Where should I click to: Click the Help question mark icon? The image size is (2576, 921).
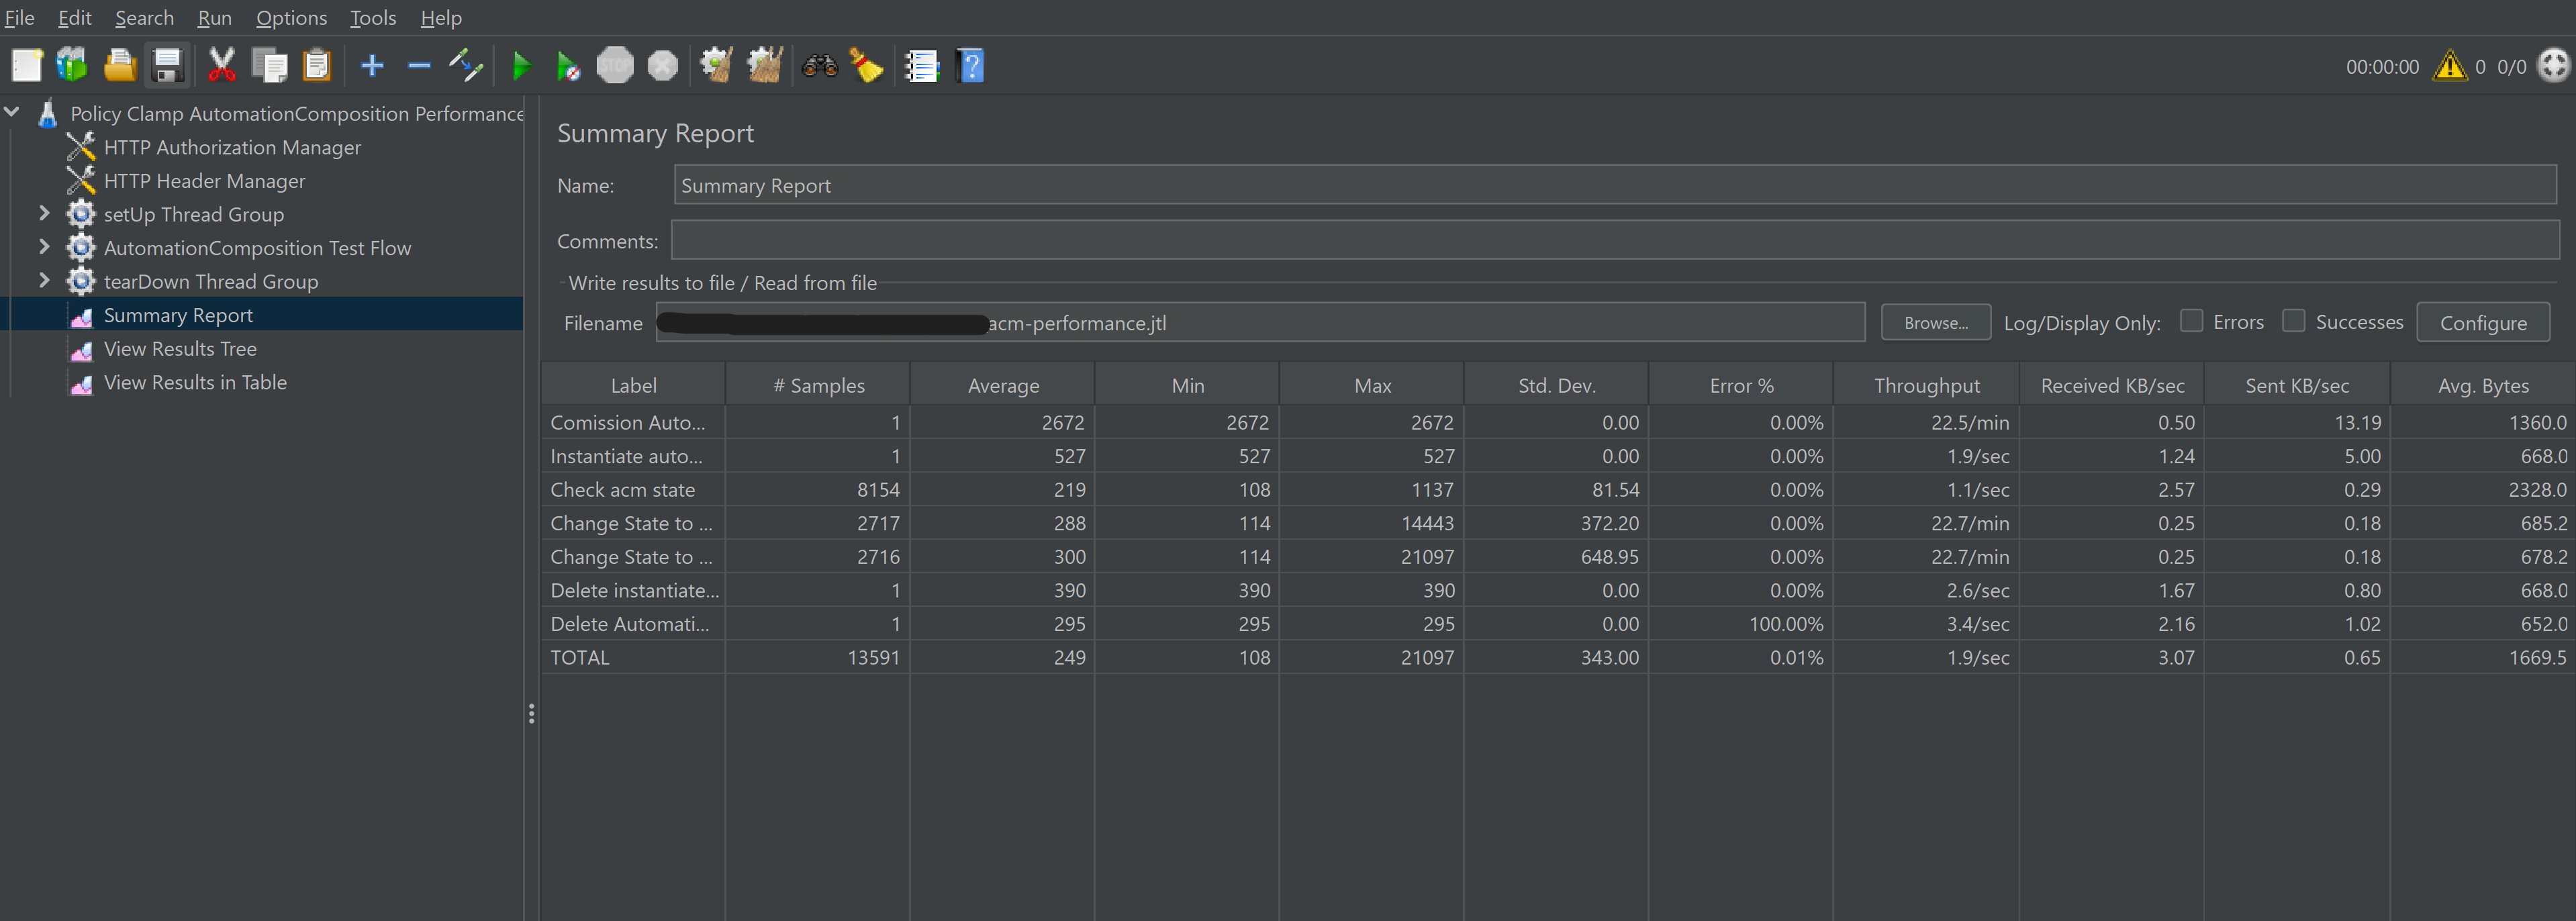[970, 66]
